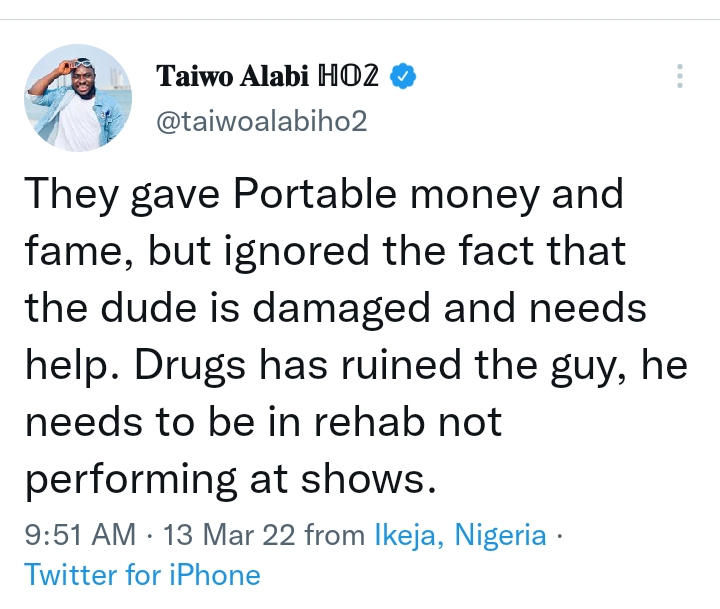Viewport: 720px width, 609px height.
Task: Open the three-dot more options menu
Action: coord(681,77)
